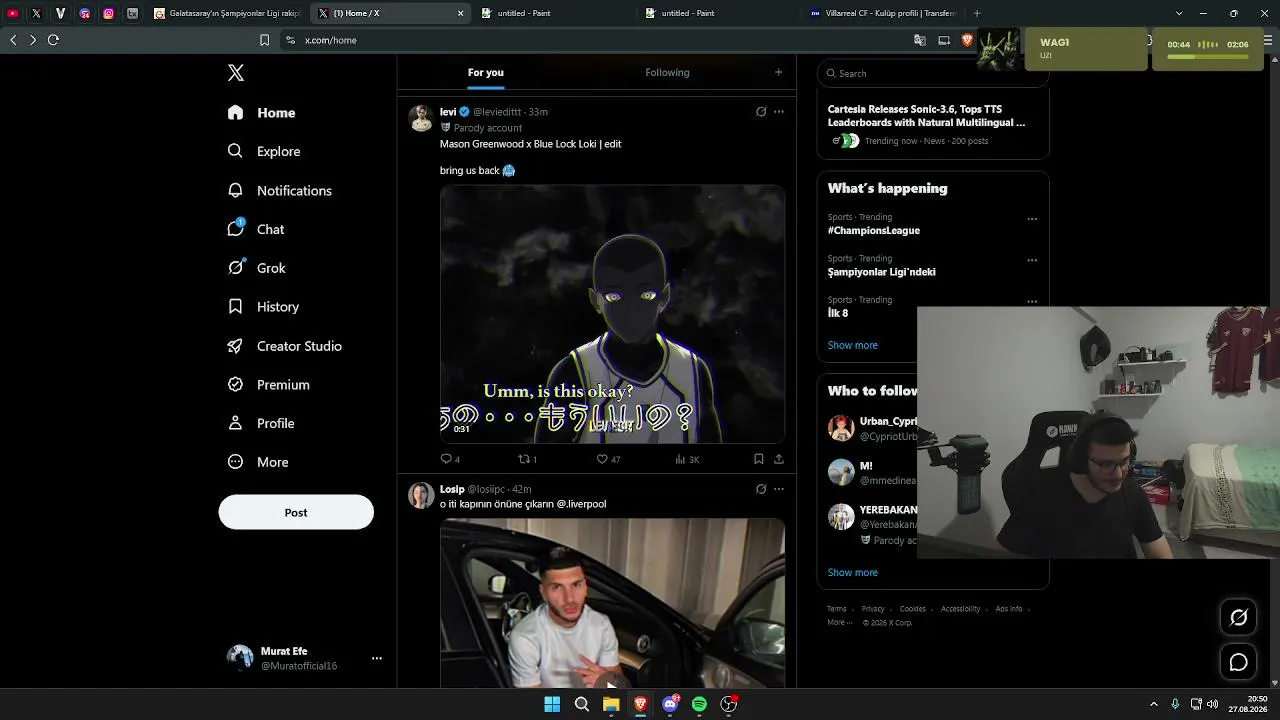Add a timeline with the plus icon
Viewport: 1280px width, 720px height.
tap(778, 72)
